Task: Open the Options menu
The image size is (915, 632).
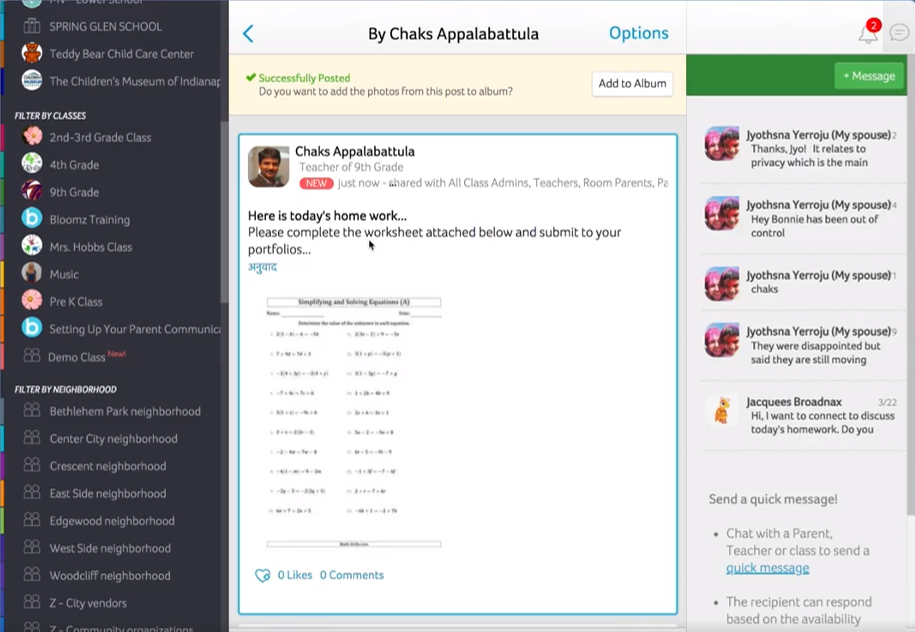Action: tap(638, 33)
